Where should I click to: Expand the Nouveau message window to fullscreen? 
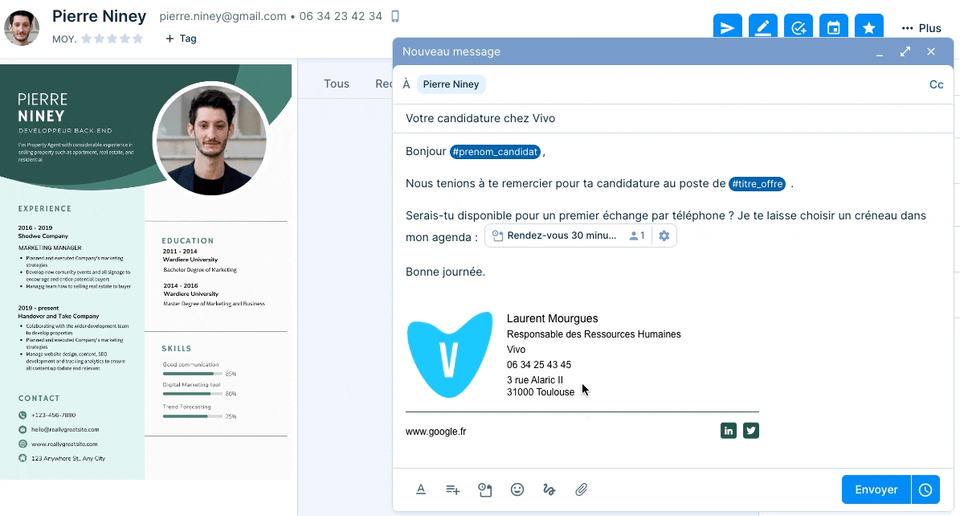click(x=905, y=51)
